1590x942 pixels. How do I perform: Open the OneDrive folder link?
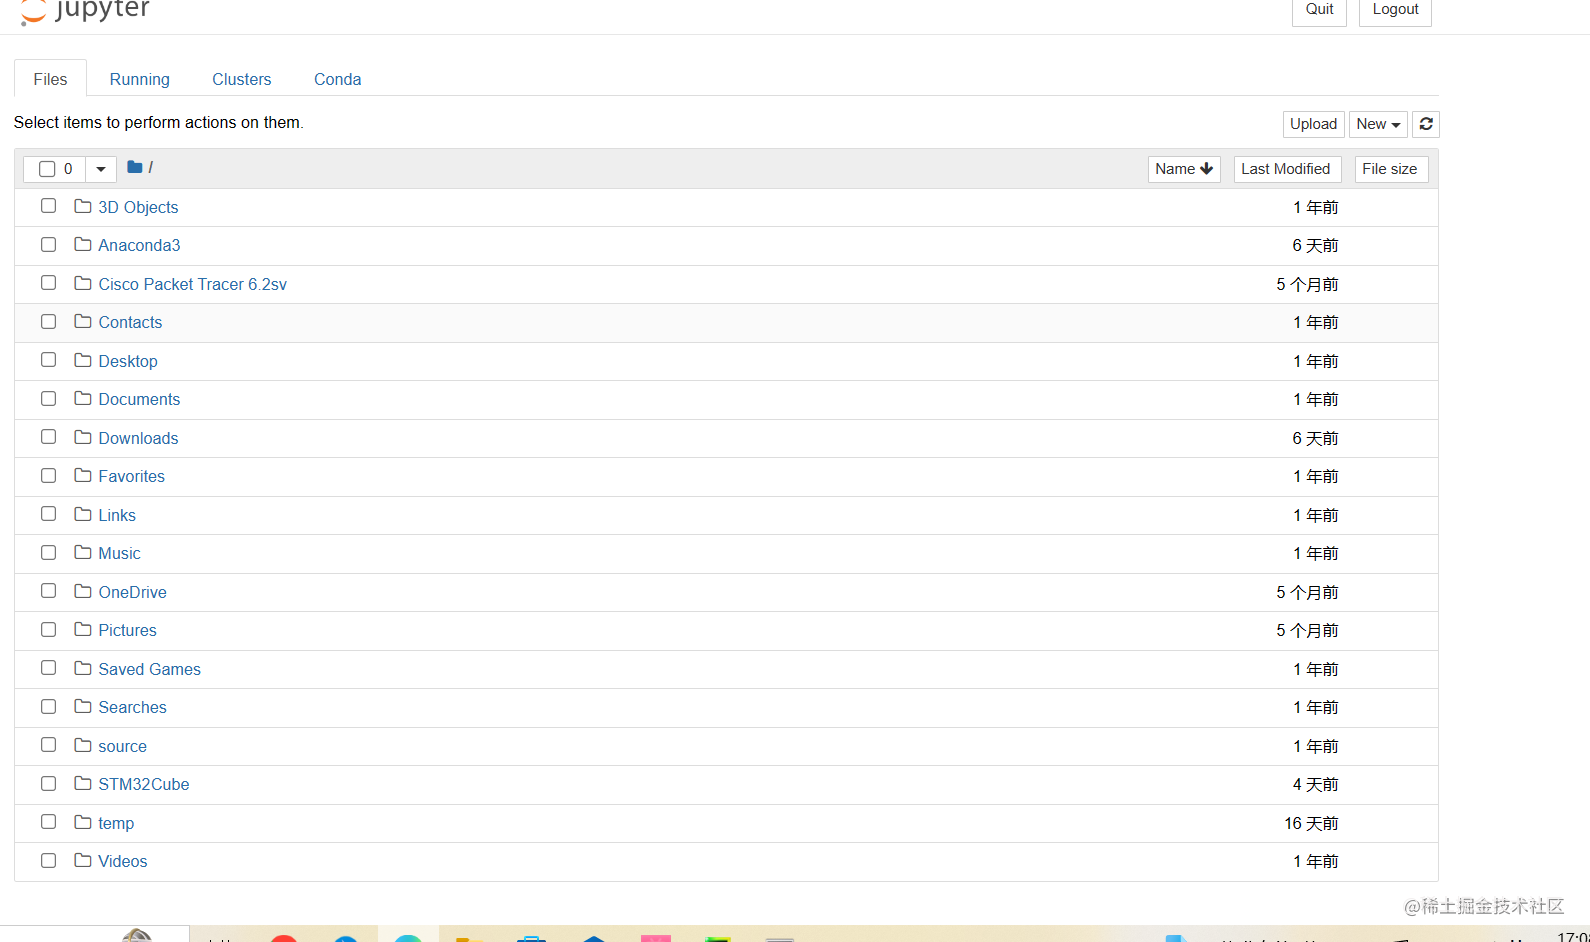[132, 592]
